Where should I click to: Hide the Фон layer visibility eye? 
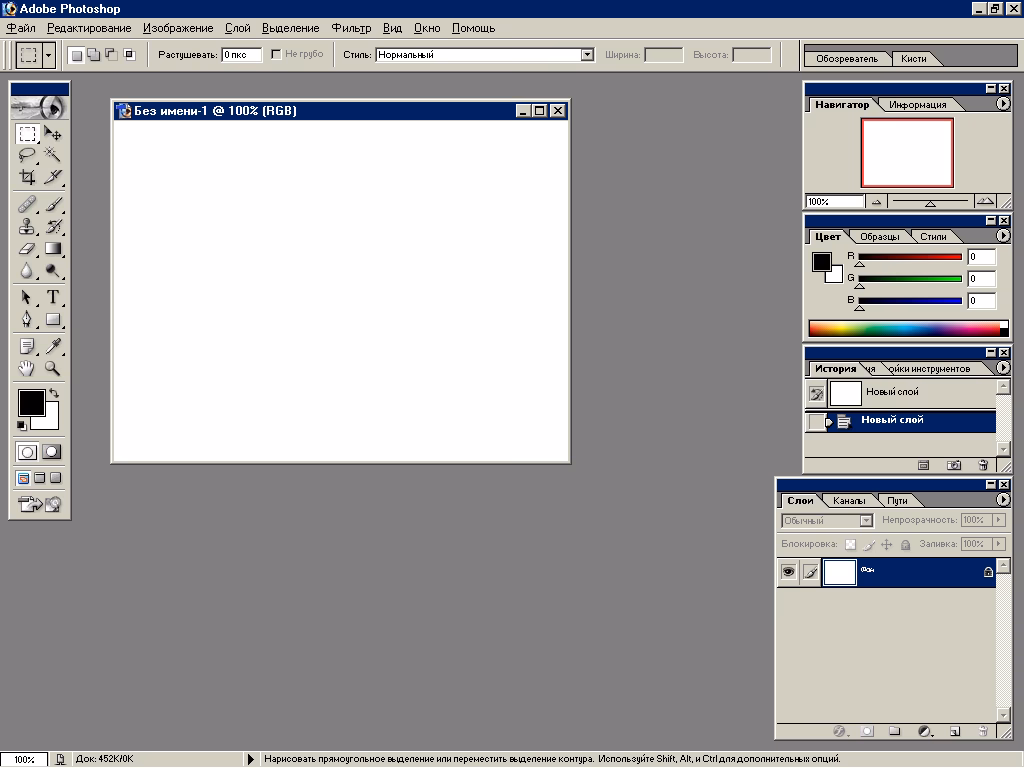789,571
